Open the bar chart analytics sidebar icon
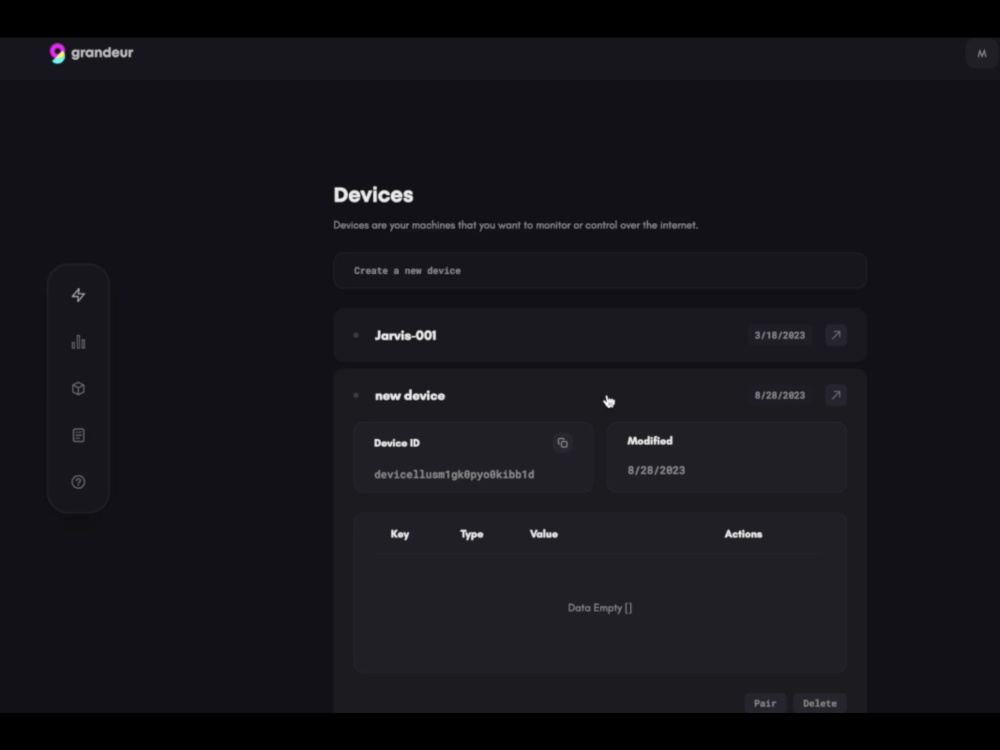 pos(78,342)
